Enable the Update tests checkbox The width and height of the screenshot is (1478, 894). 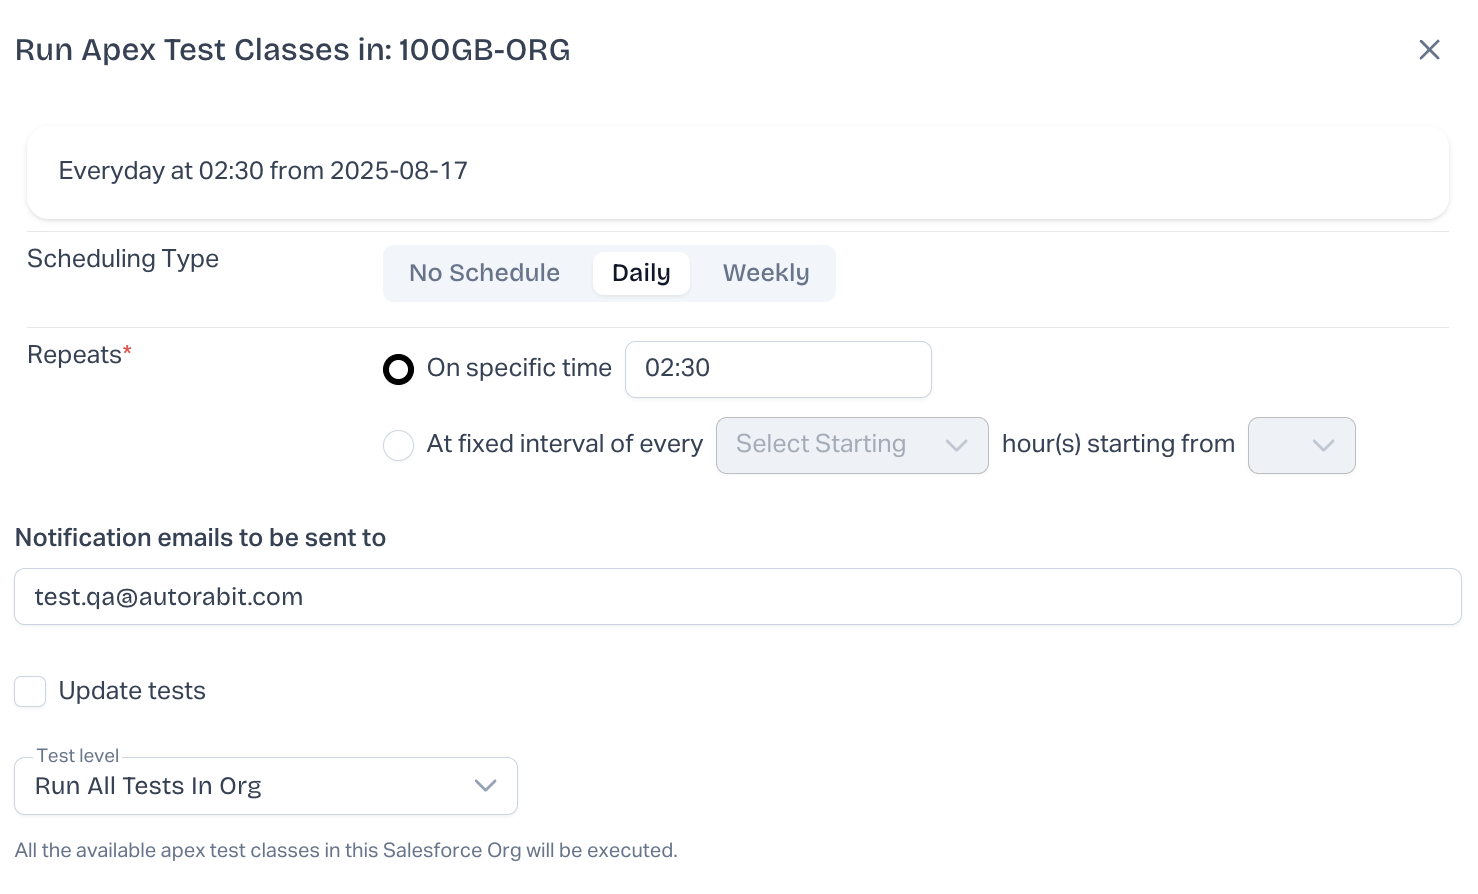pyautogui.click(x=30, y=691)
